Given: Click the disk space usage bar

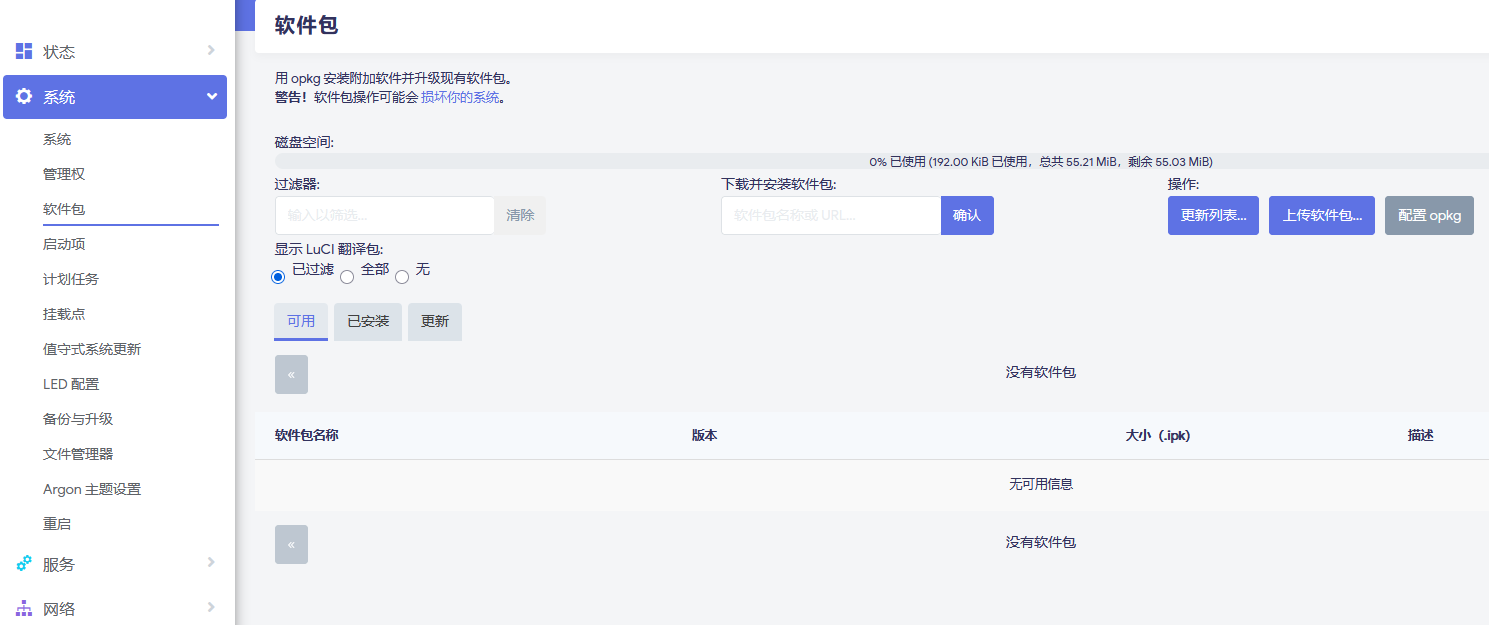Looking at the screenshot, I should click(881, 161).
